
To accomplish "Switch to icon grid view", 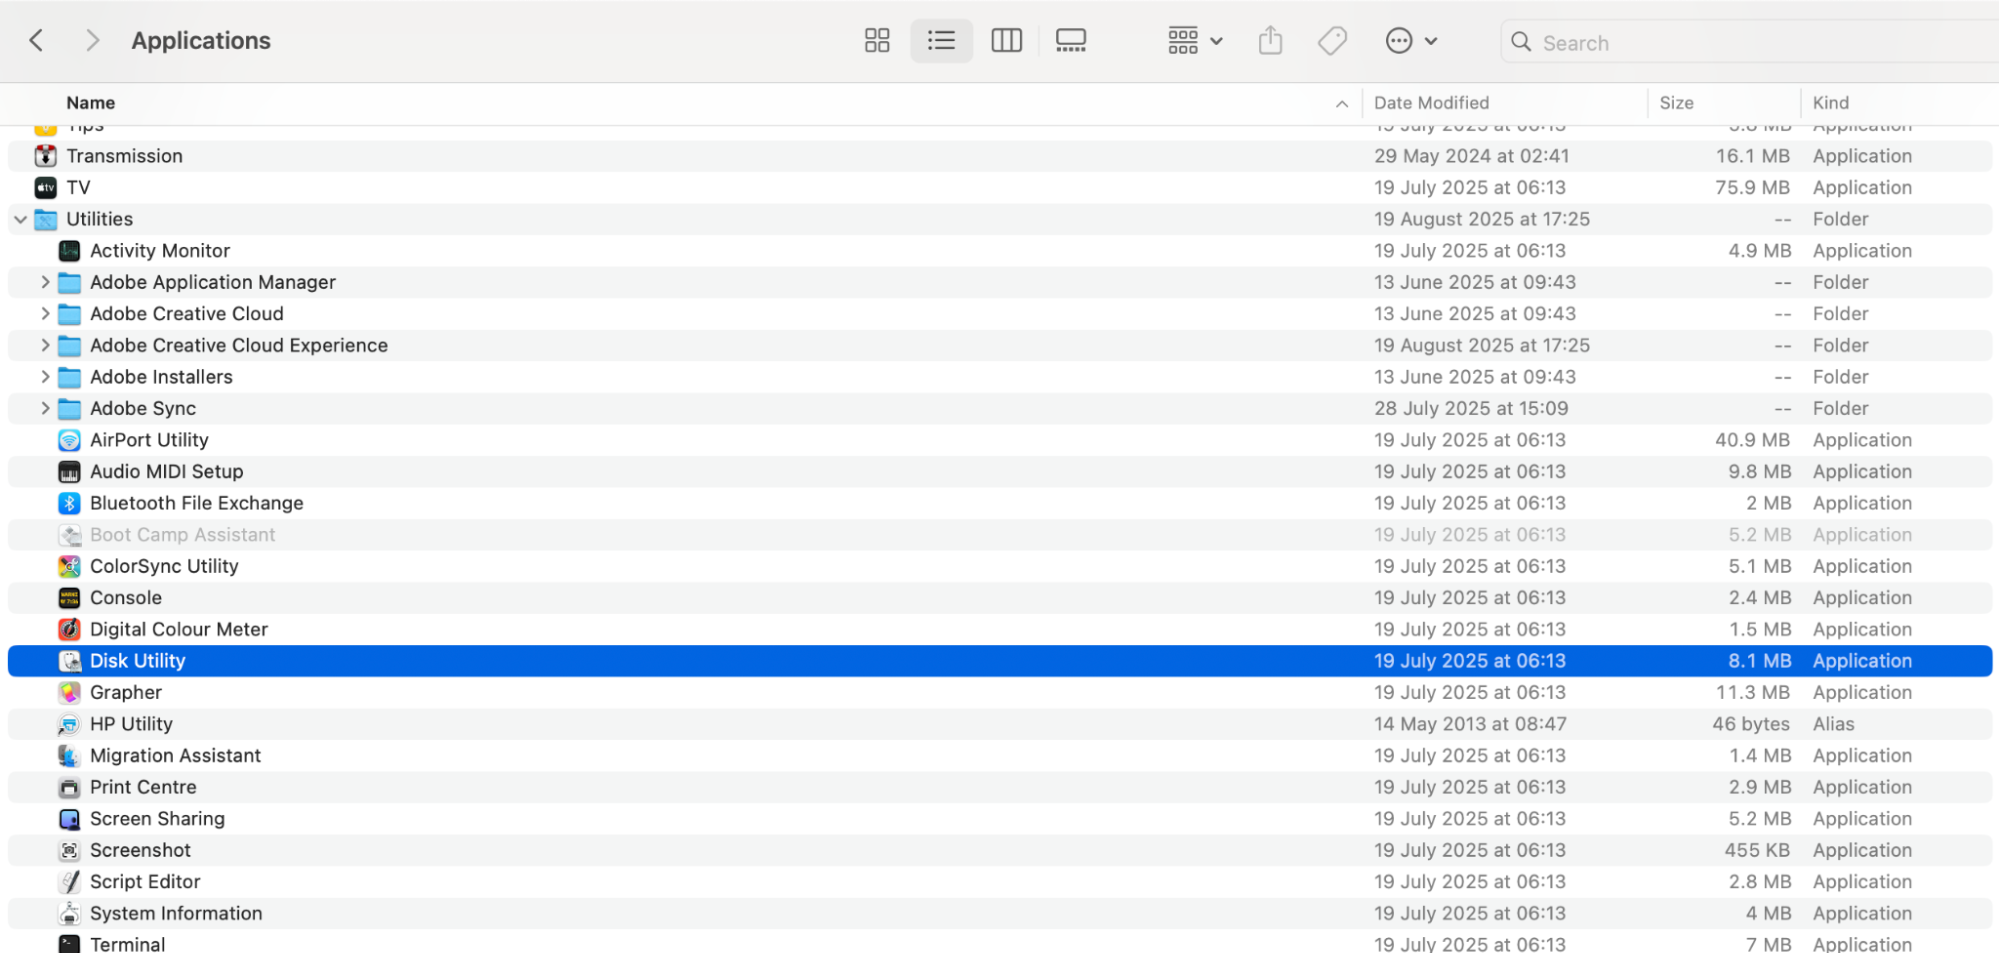I will 876,41.
